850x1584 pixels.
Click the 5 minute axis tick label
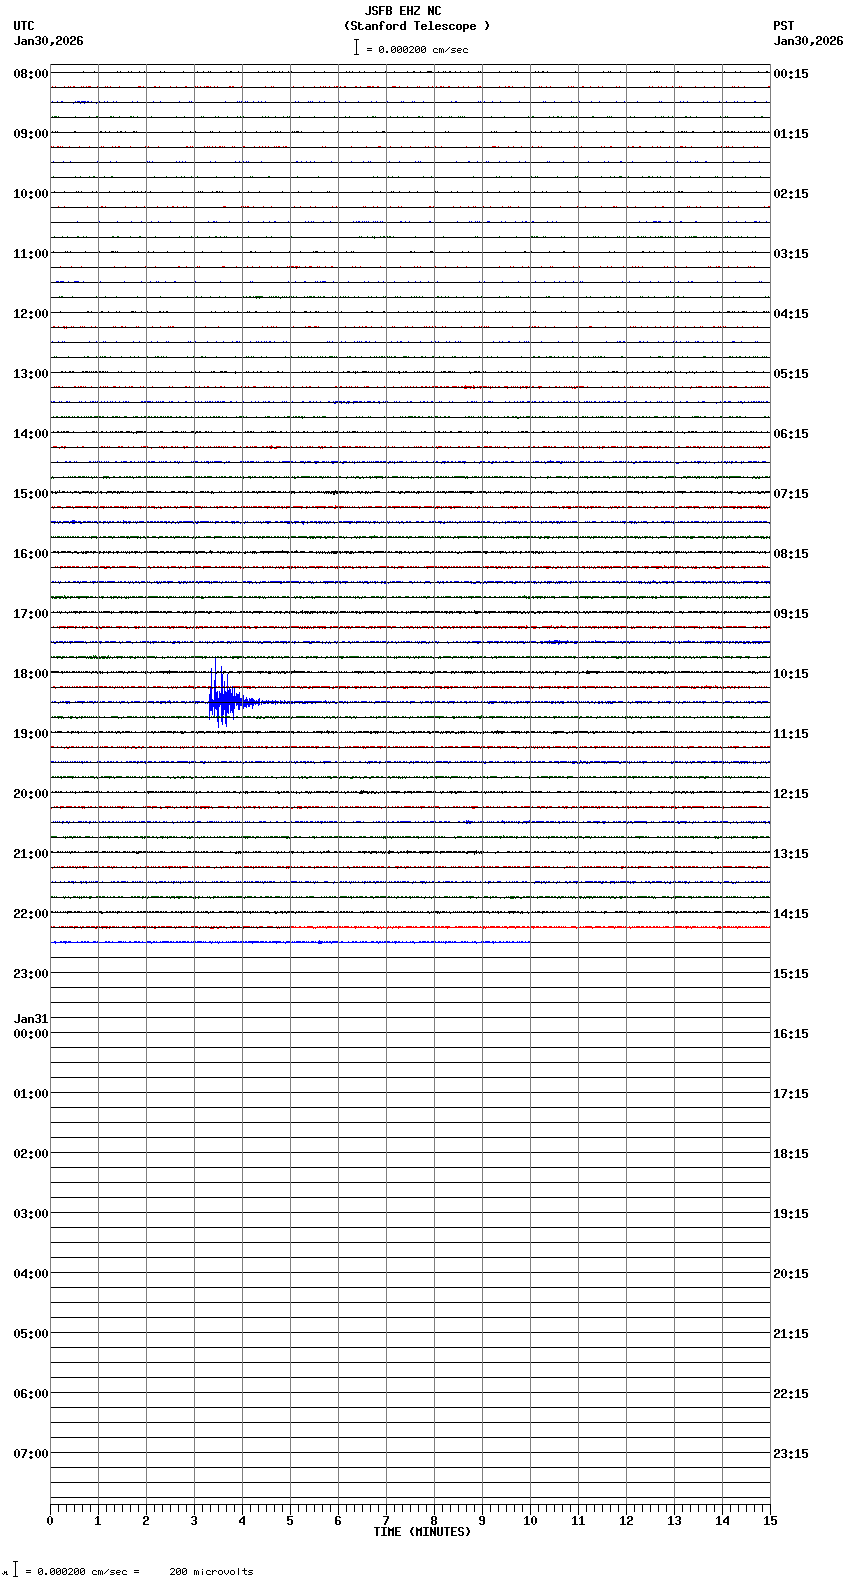pos(290,1521)
